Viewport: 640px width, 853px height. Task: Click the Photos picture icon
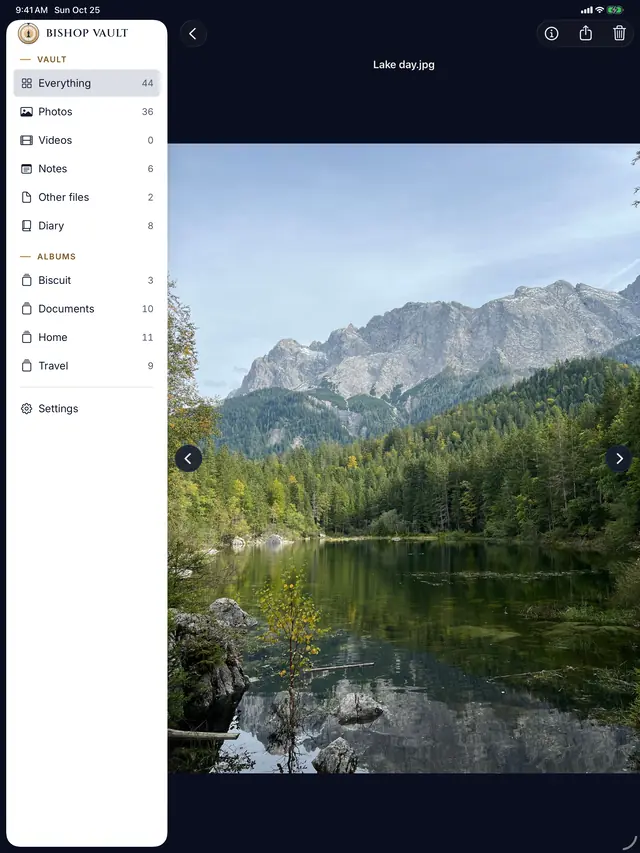(26, 112)
